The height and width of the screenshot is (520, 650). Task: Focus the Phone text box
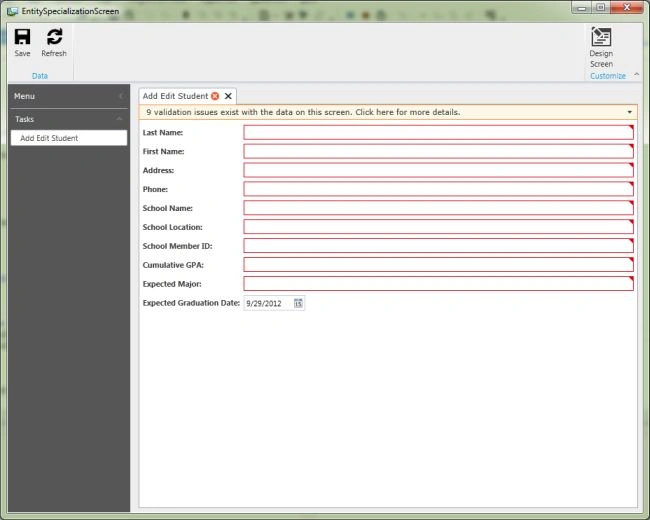[x=438, y=189]
